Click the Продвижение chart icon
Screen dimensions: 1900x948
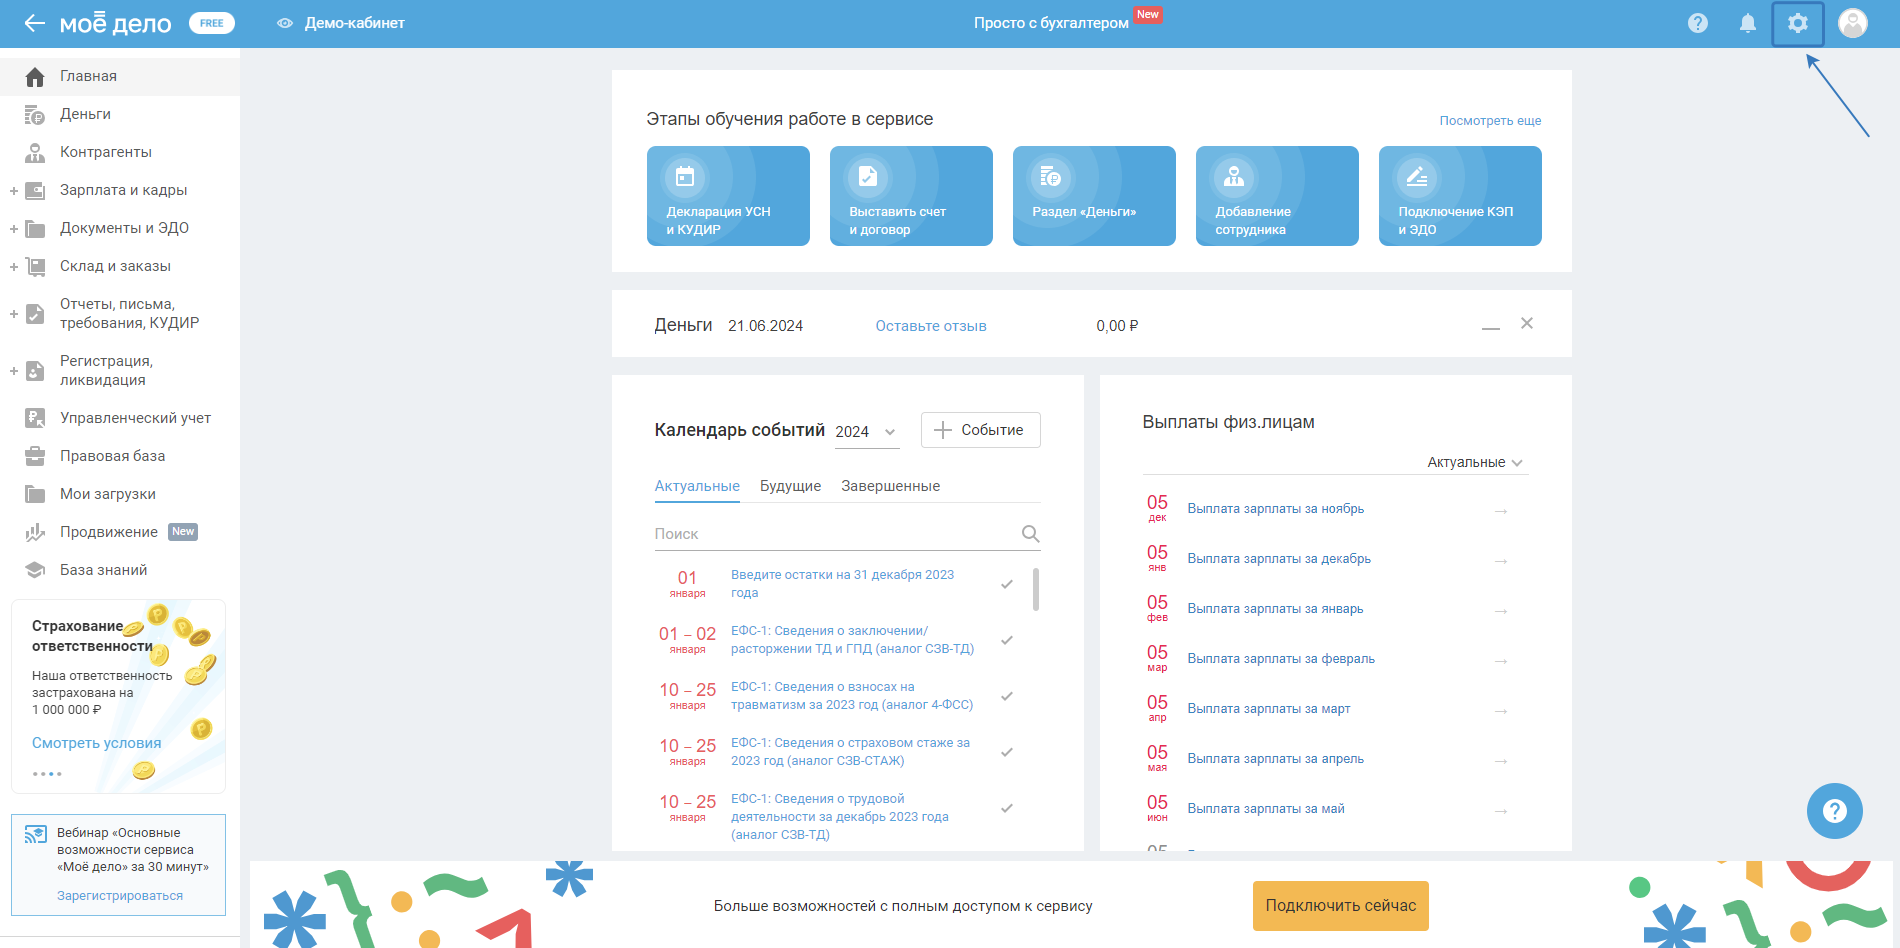point(35,533)
